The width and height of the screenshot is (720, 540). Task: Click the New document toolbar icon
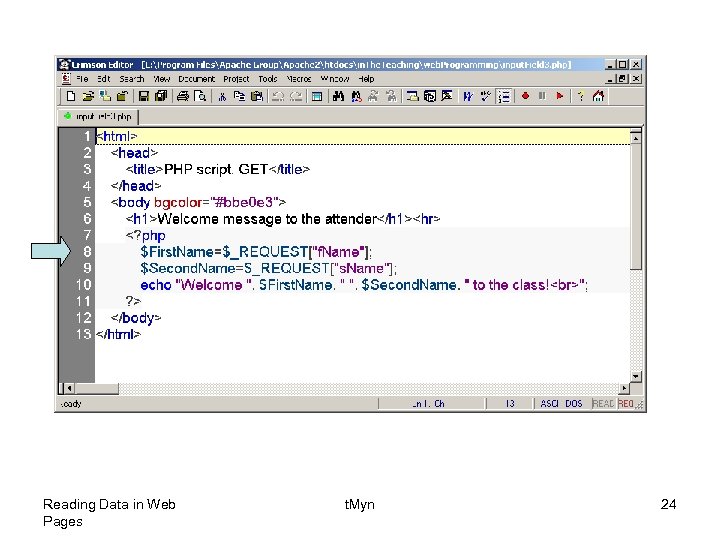click(x=71, y=96)
